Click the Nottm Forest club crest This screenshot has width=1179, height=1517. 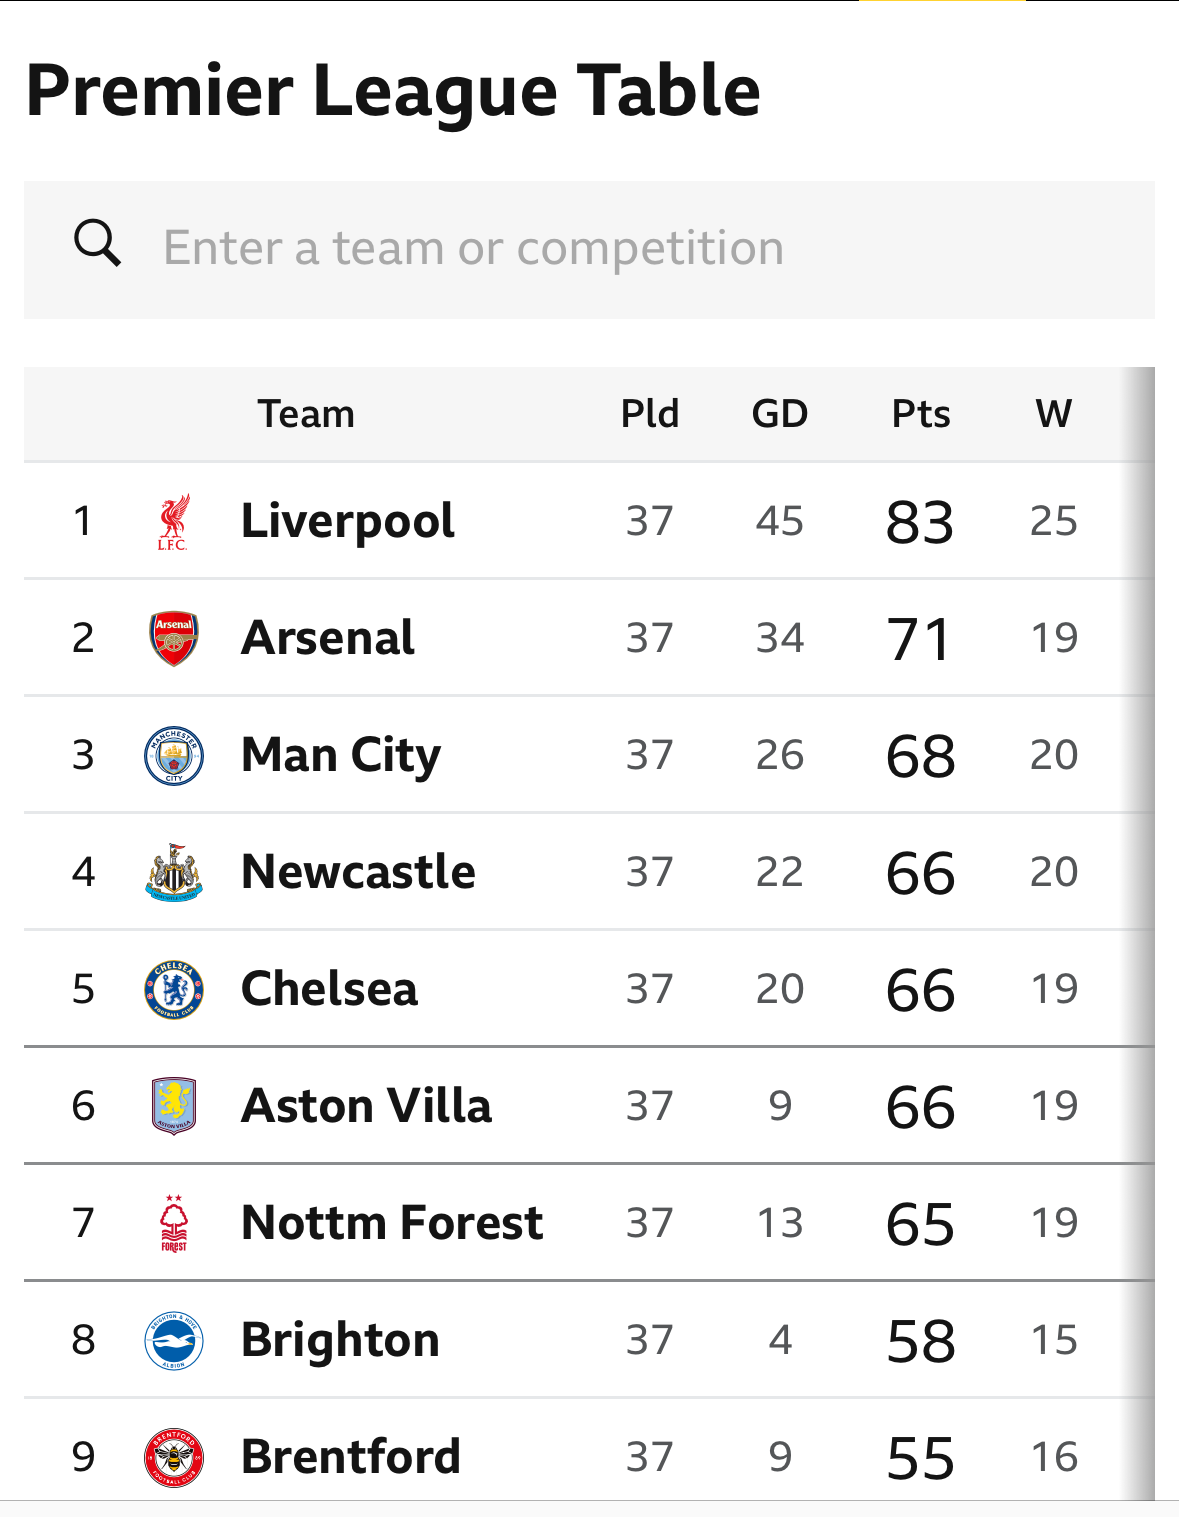click(x=174, y=1223)
